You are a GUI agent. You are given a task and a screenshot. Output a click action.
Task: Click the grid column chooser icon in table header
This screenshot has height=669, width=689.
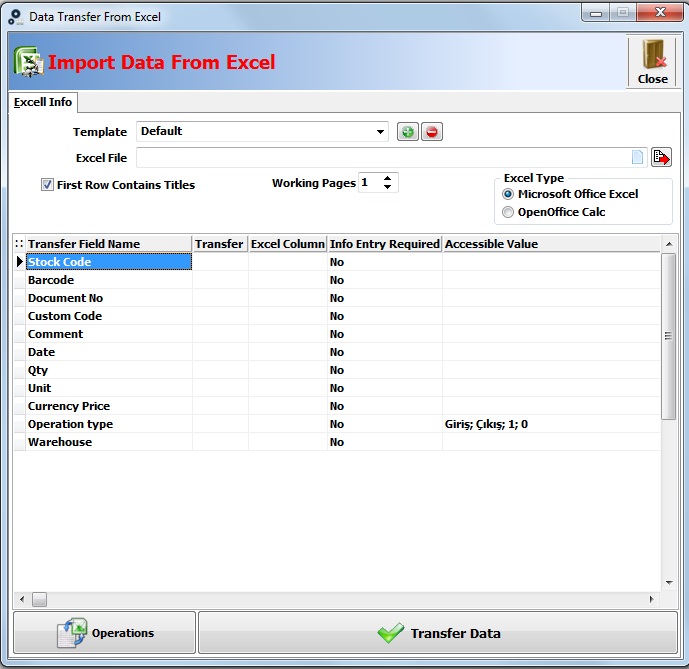point(19,243)
